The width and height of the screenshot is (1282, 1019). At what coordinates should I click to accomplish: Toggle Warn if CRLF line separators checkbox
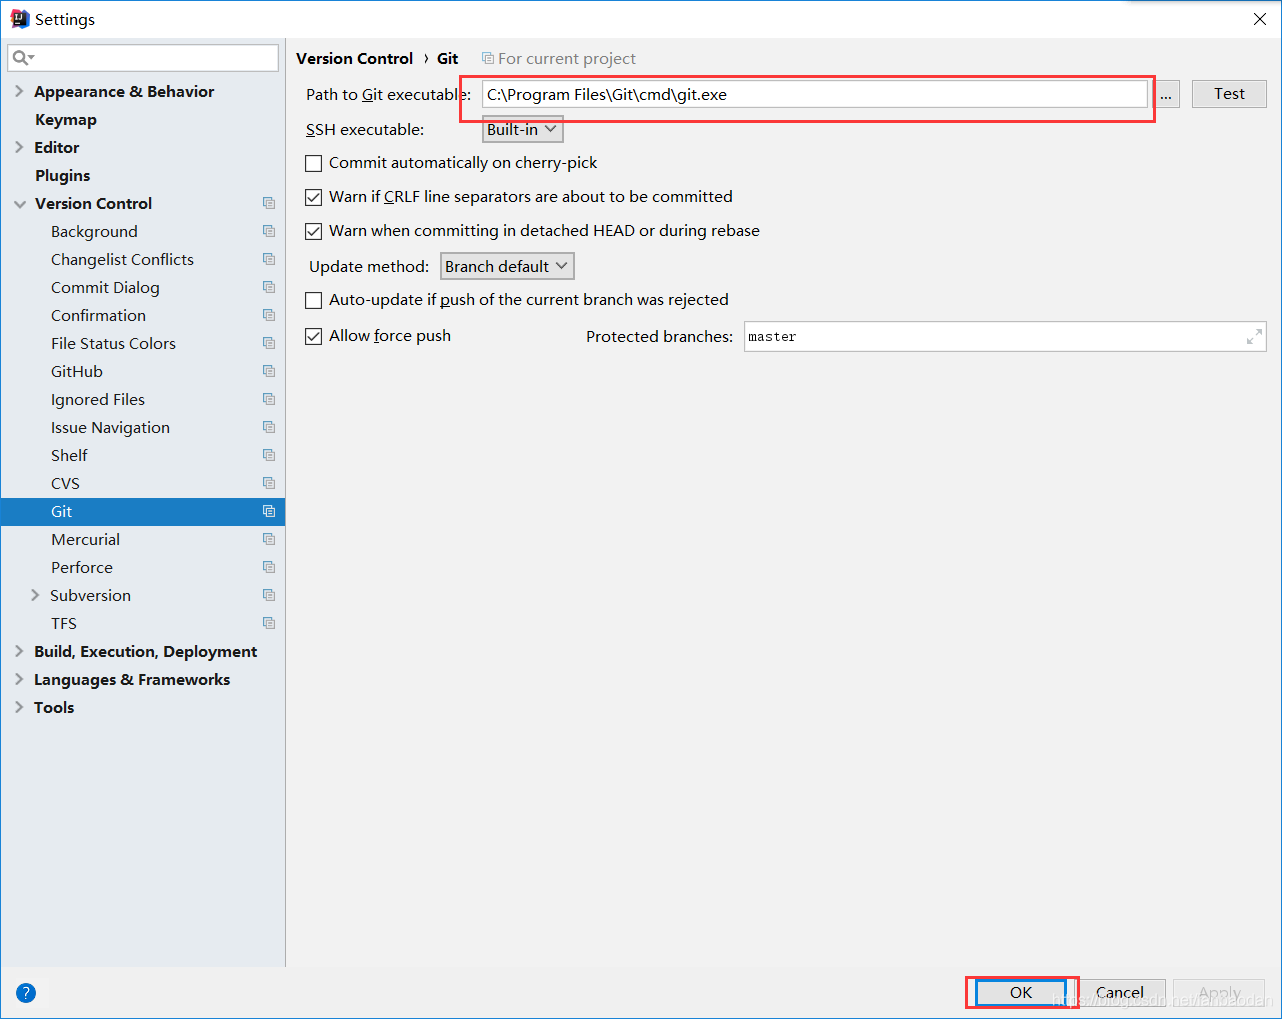(314, 197)
